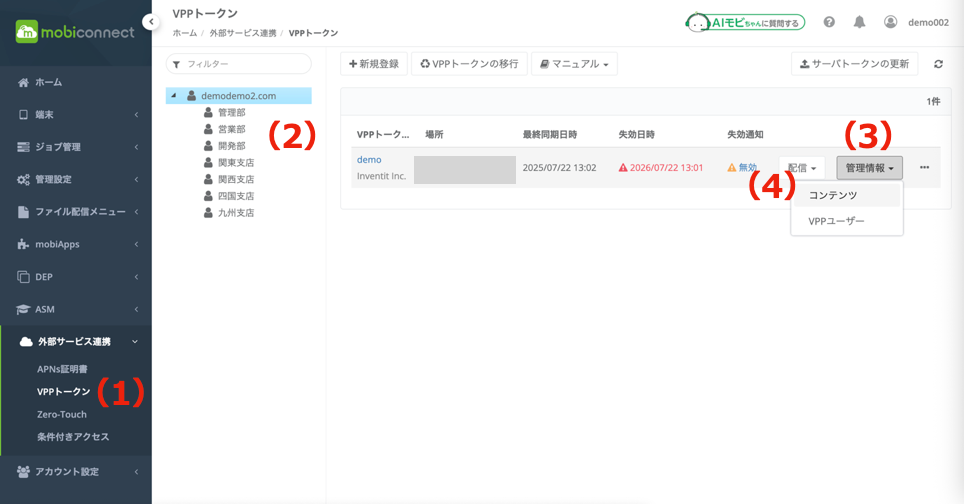Open ホーム in the sidebar
Screen dimensions: 964x504
point(76,82)
